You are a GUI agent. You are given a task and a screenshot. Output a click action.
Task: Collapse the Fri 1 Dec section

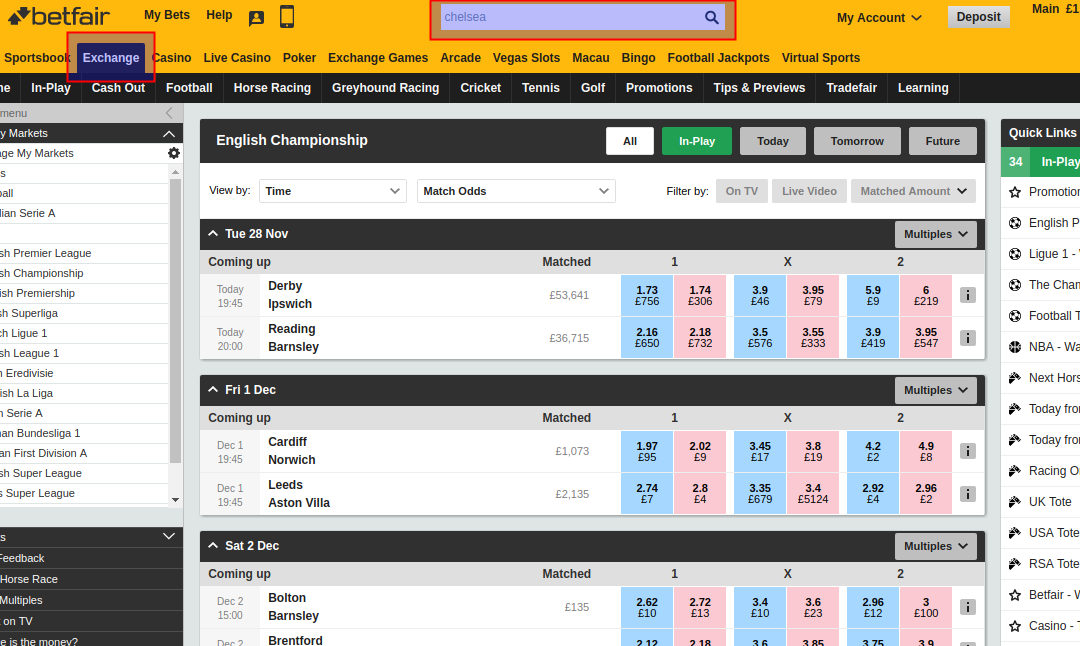[x=213, y=390]
